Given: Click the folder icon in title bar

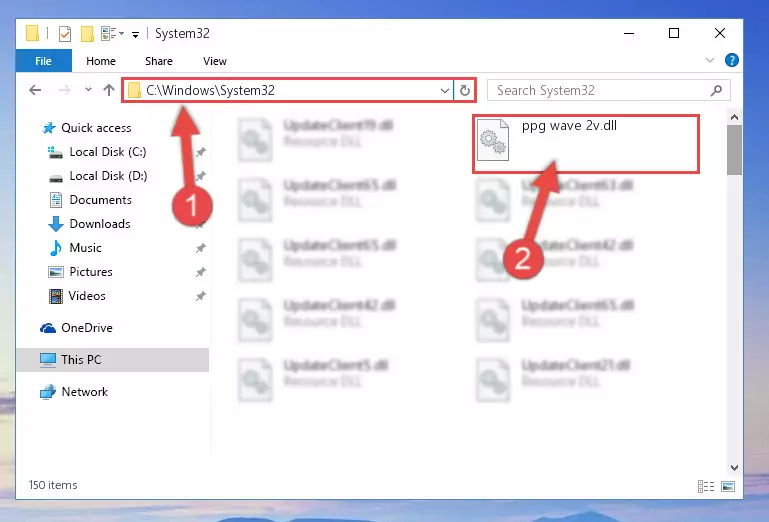Looking at the screenshot, I should (32, 33).
